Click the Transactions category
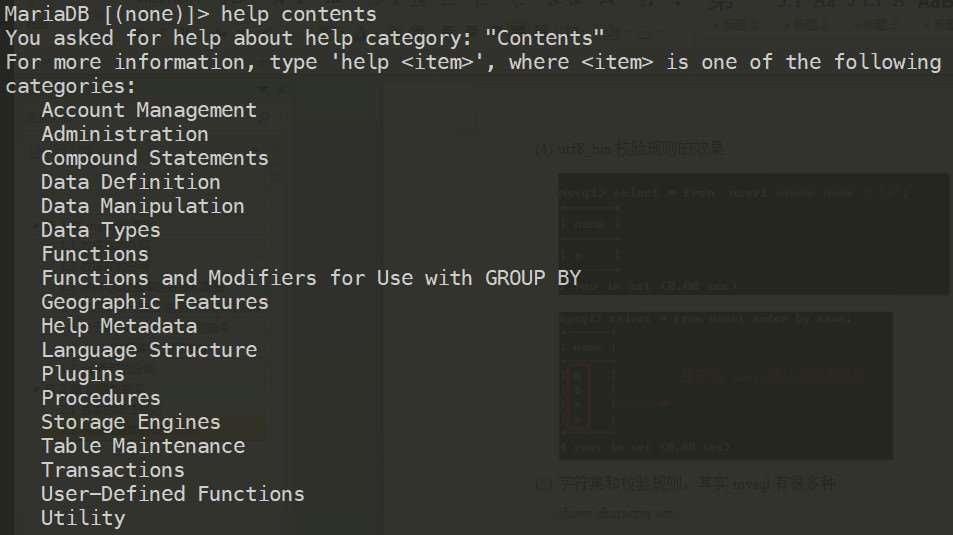The image size is (953, 535). tap(113, 470)
